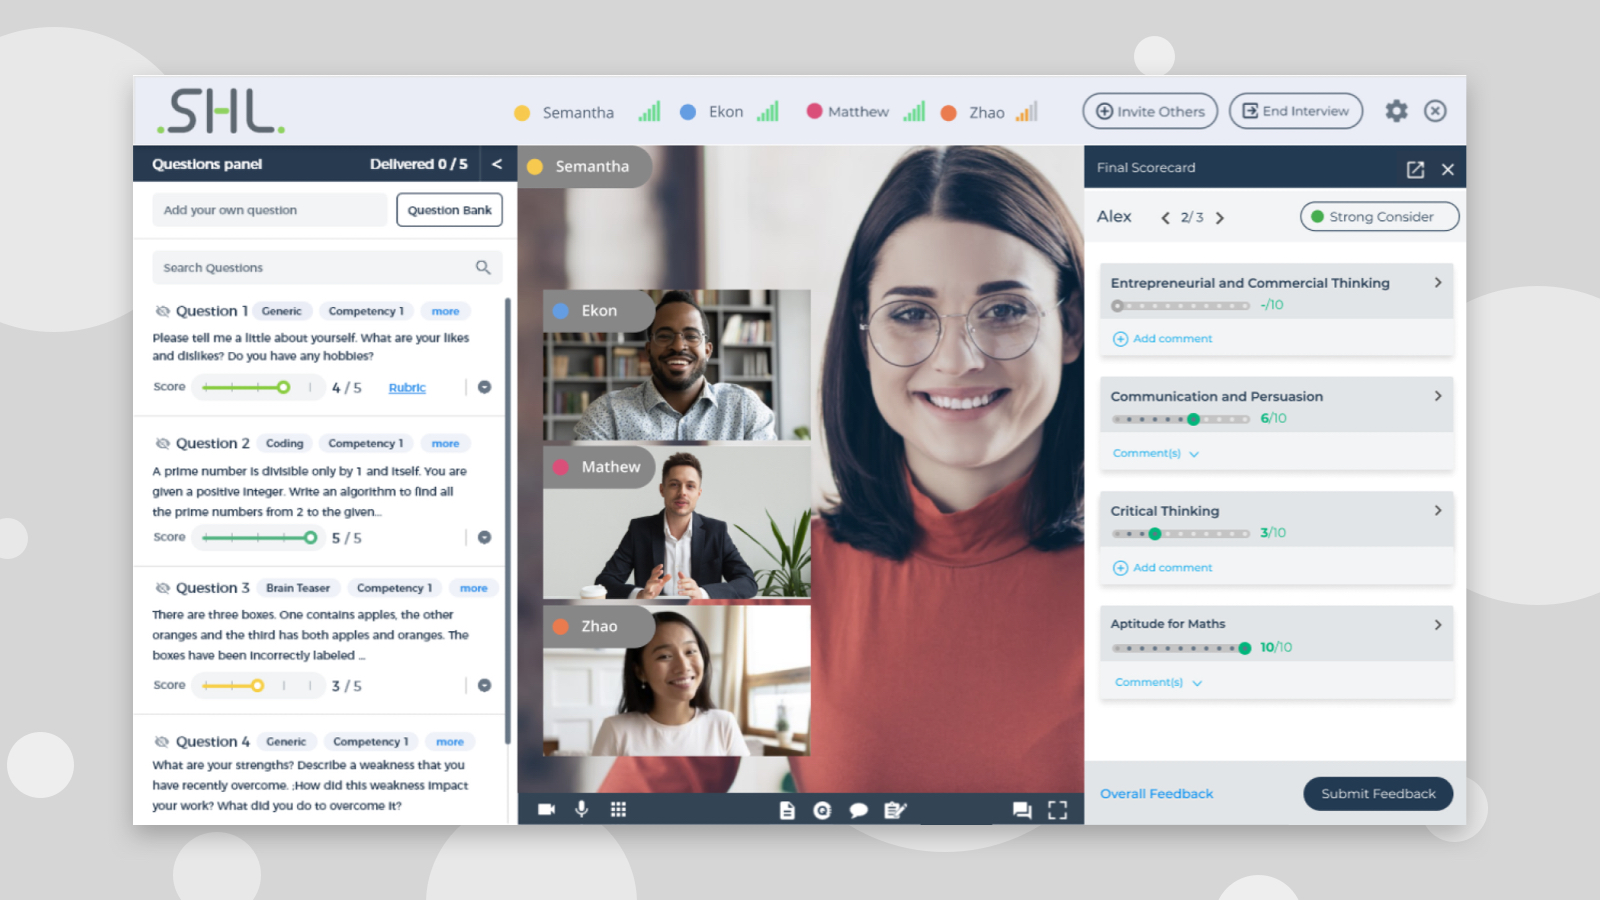Toggle visibility eye icon for Question 4
Viewport: 1600px width, 900px height.
pos(162,741)
